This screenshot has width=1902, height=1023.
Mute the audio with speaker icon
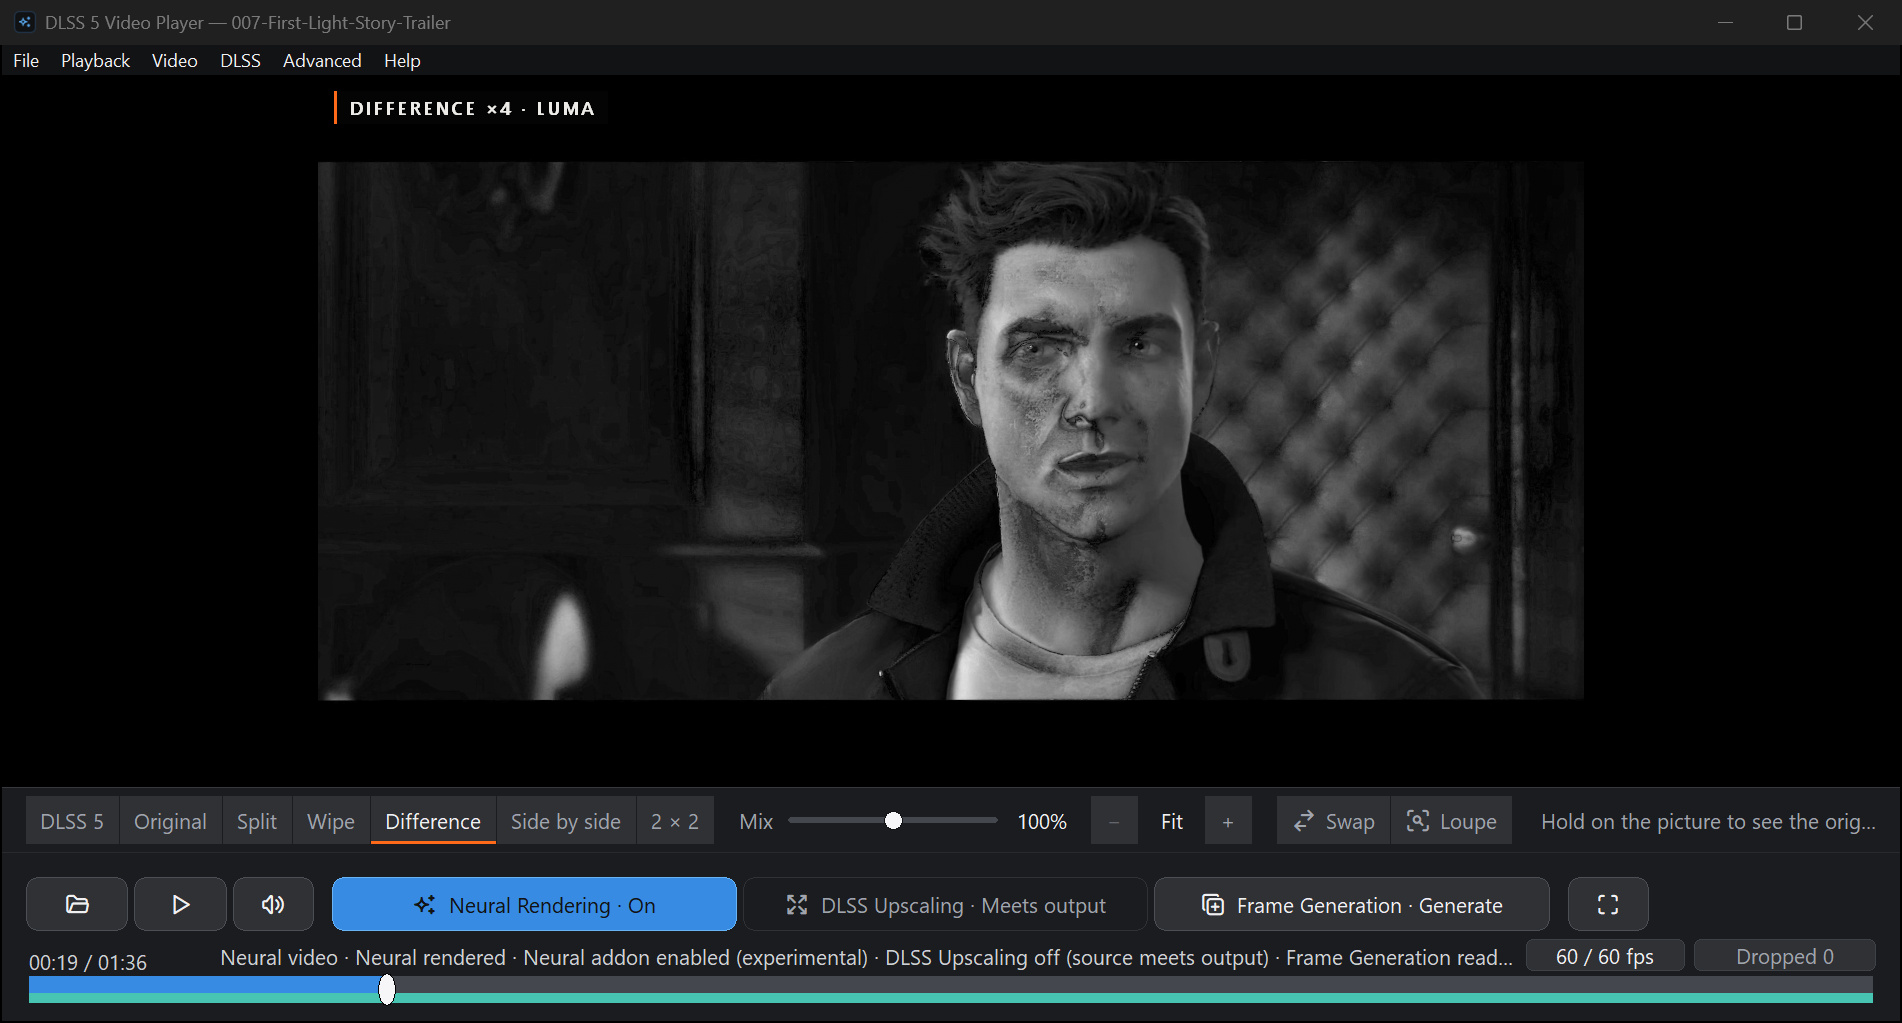point(273,904)
